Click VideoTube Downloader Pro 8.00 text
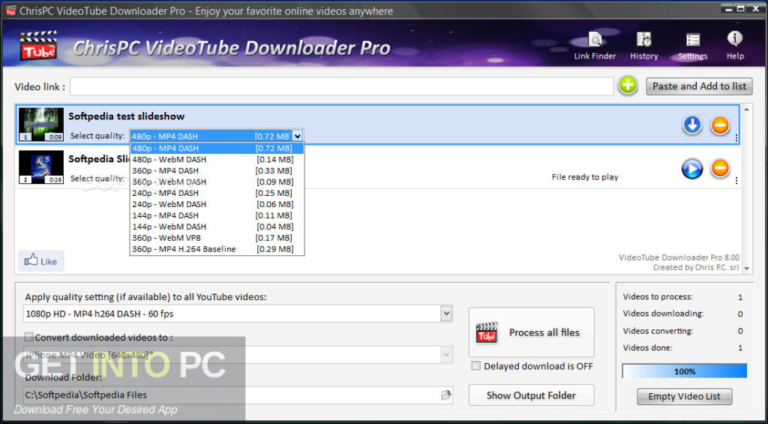This screenshot has width=768, height=424. (x=679, y=258)
